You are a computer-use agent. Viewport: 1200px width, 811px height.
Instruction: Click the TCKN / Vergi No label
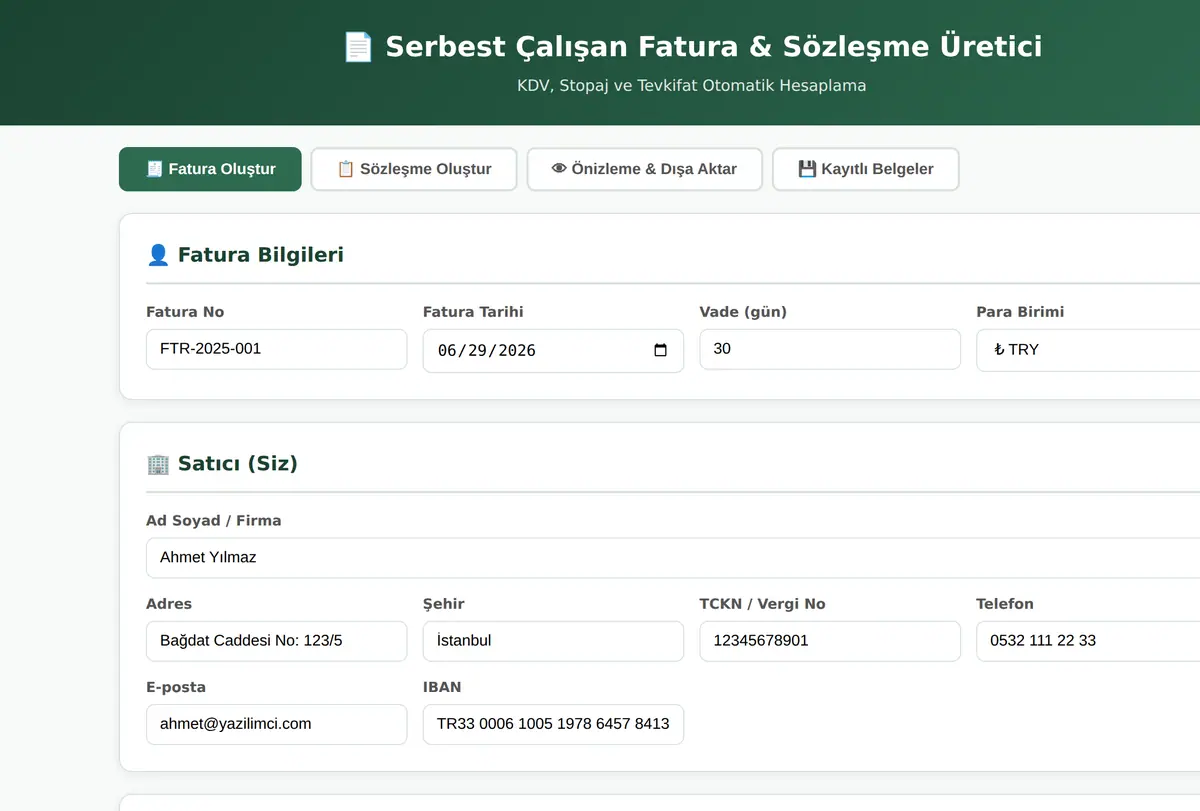[x=762, y=604]
